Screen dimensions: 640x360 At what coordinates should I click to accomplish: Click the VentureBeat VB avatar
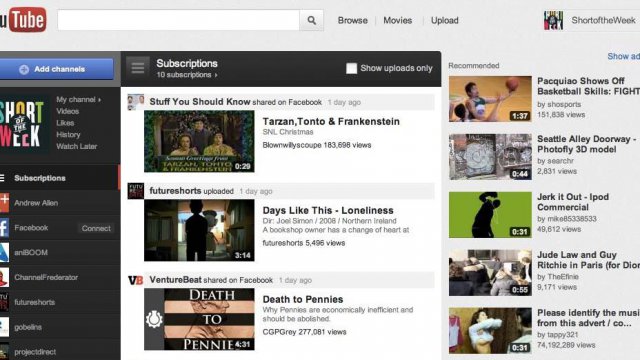136,280
